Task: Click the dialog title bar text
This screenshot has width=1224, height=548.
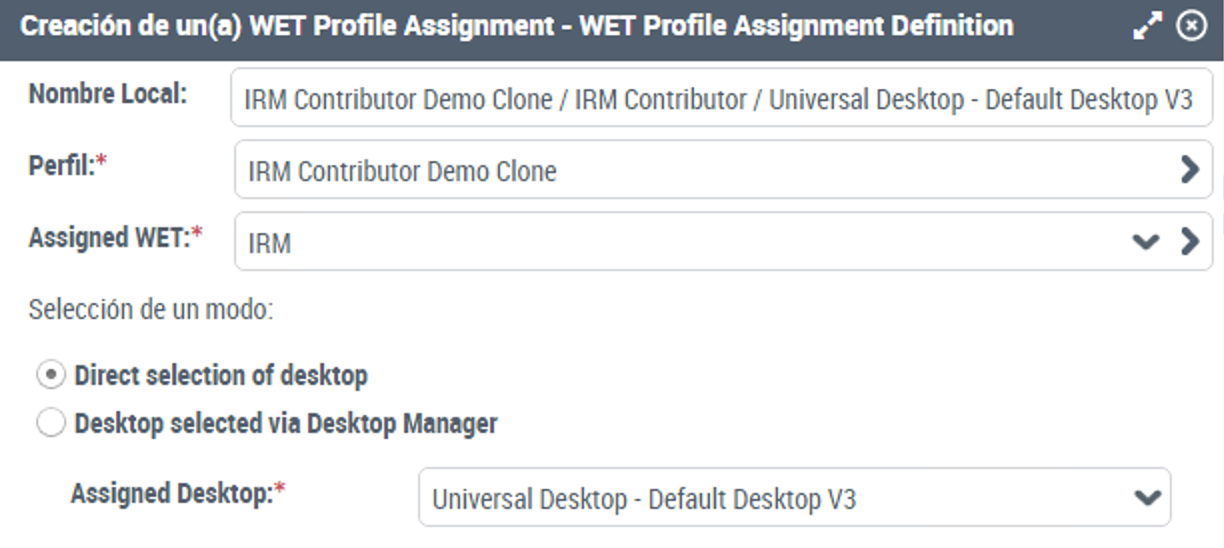Action: coord(517,26)
